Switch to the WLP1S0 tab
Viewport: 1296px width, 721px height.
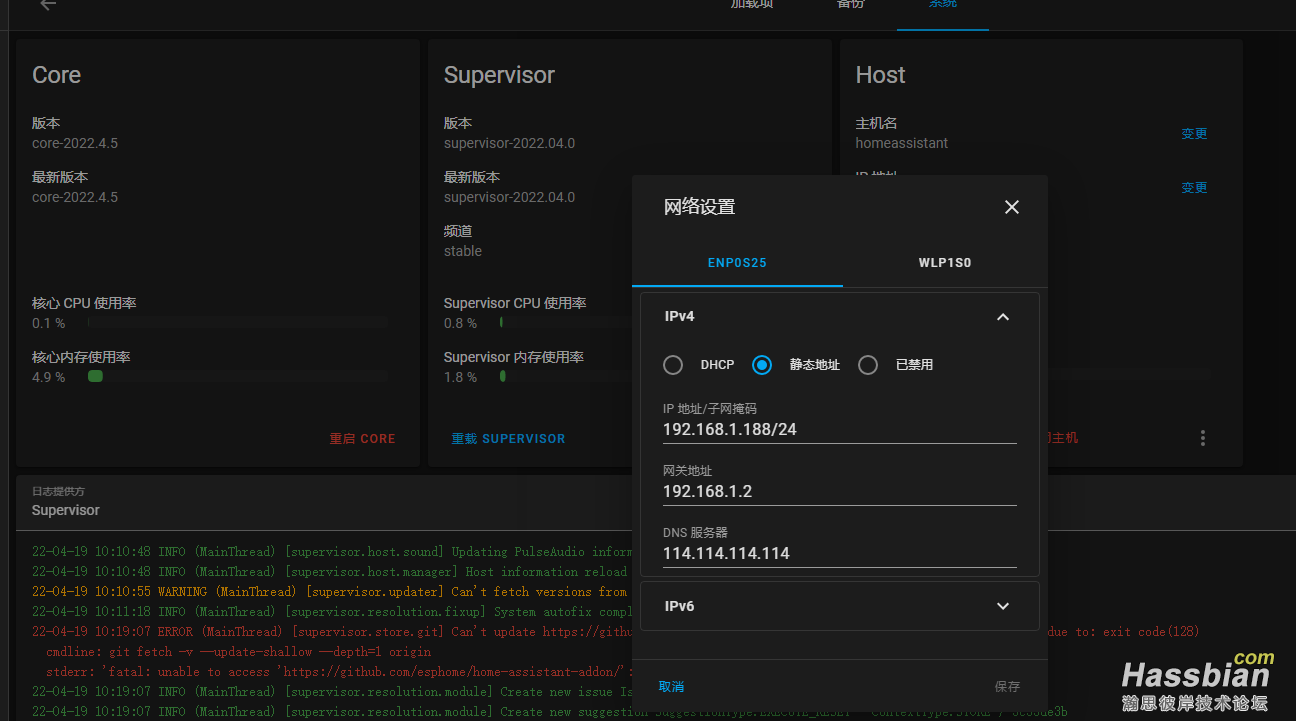945,263
